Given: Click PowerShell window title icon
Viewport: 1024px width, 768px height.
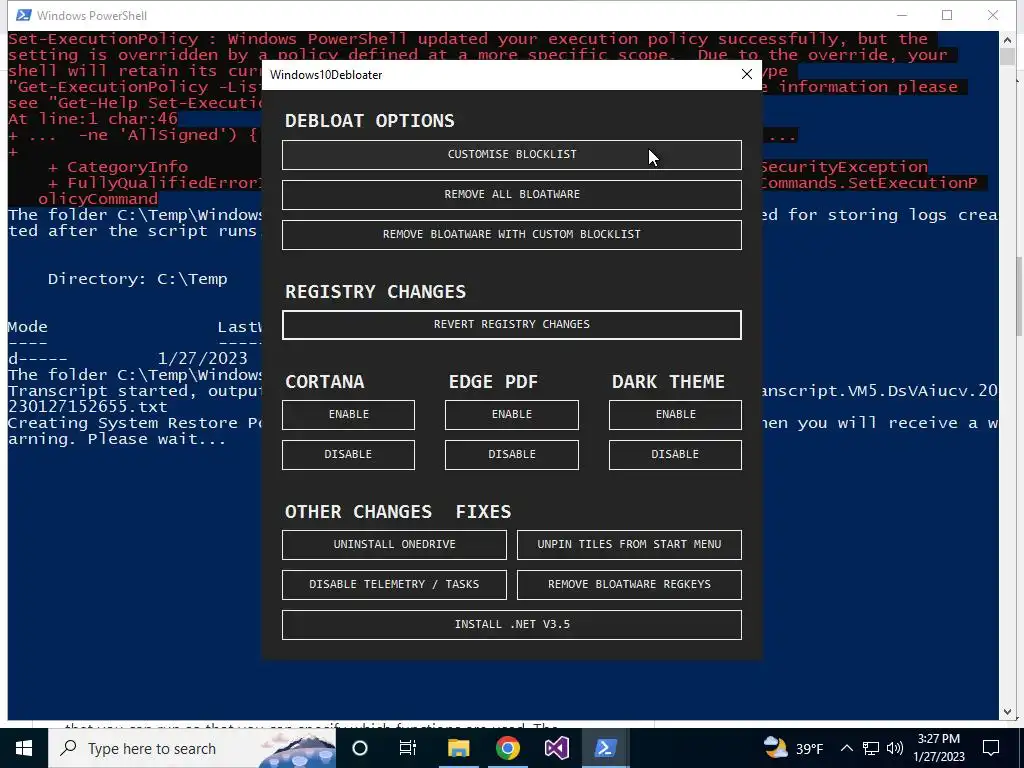Looking at the screenshot, I should (x=24, y=15).
